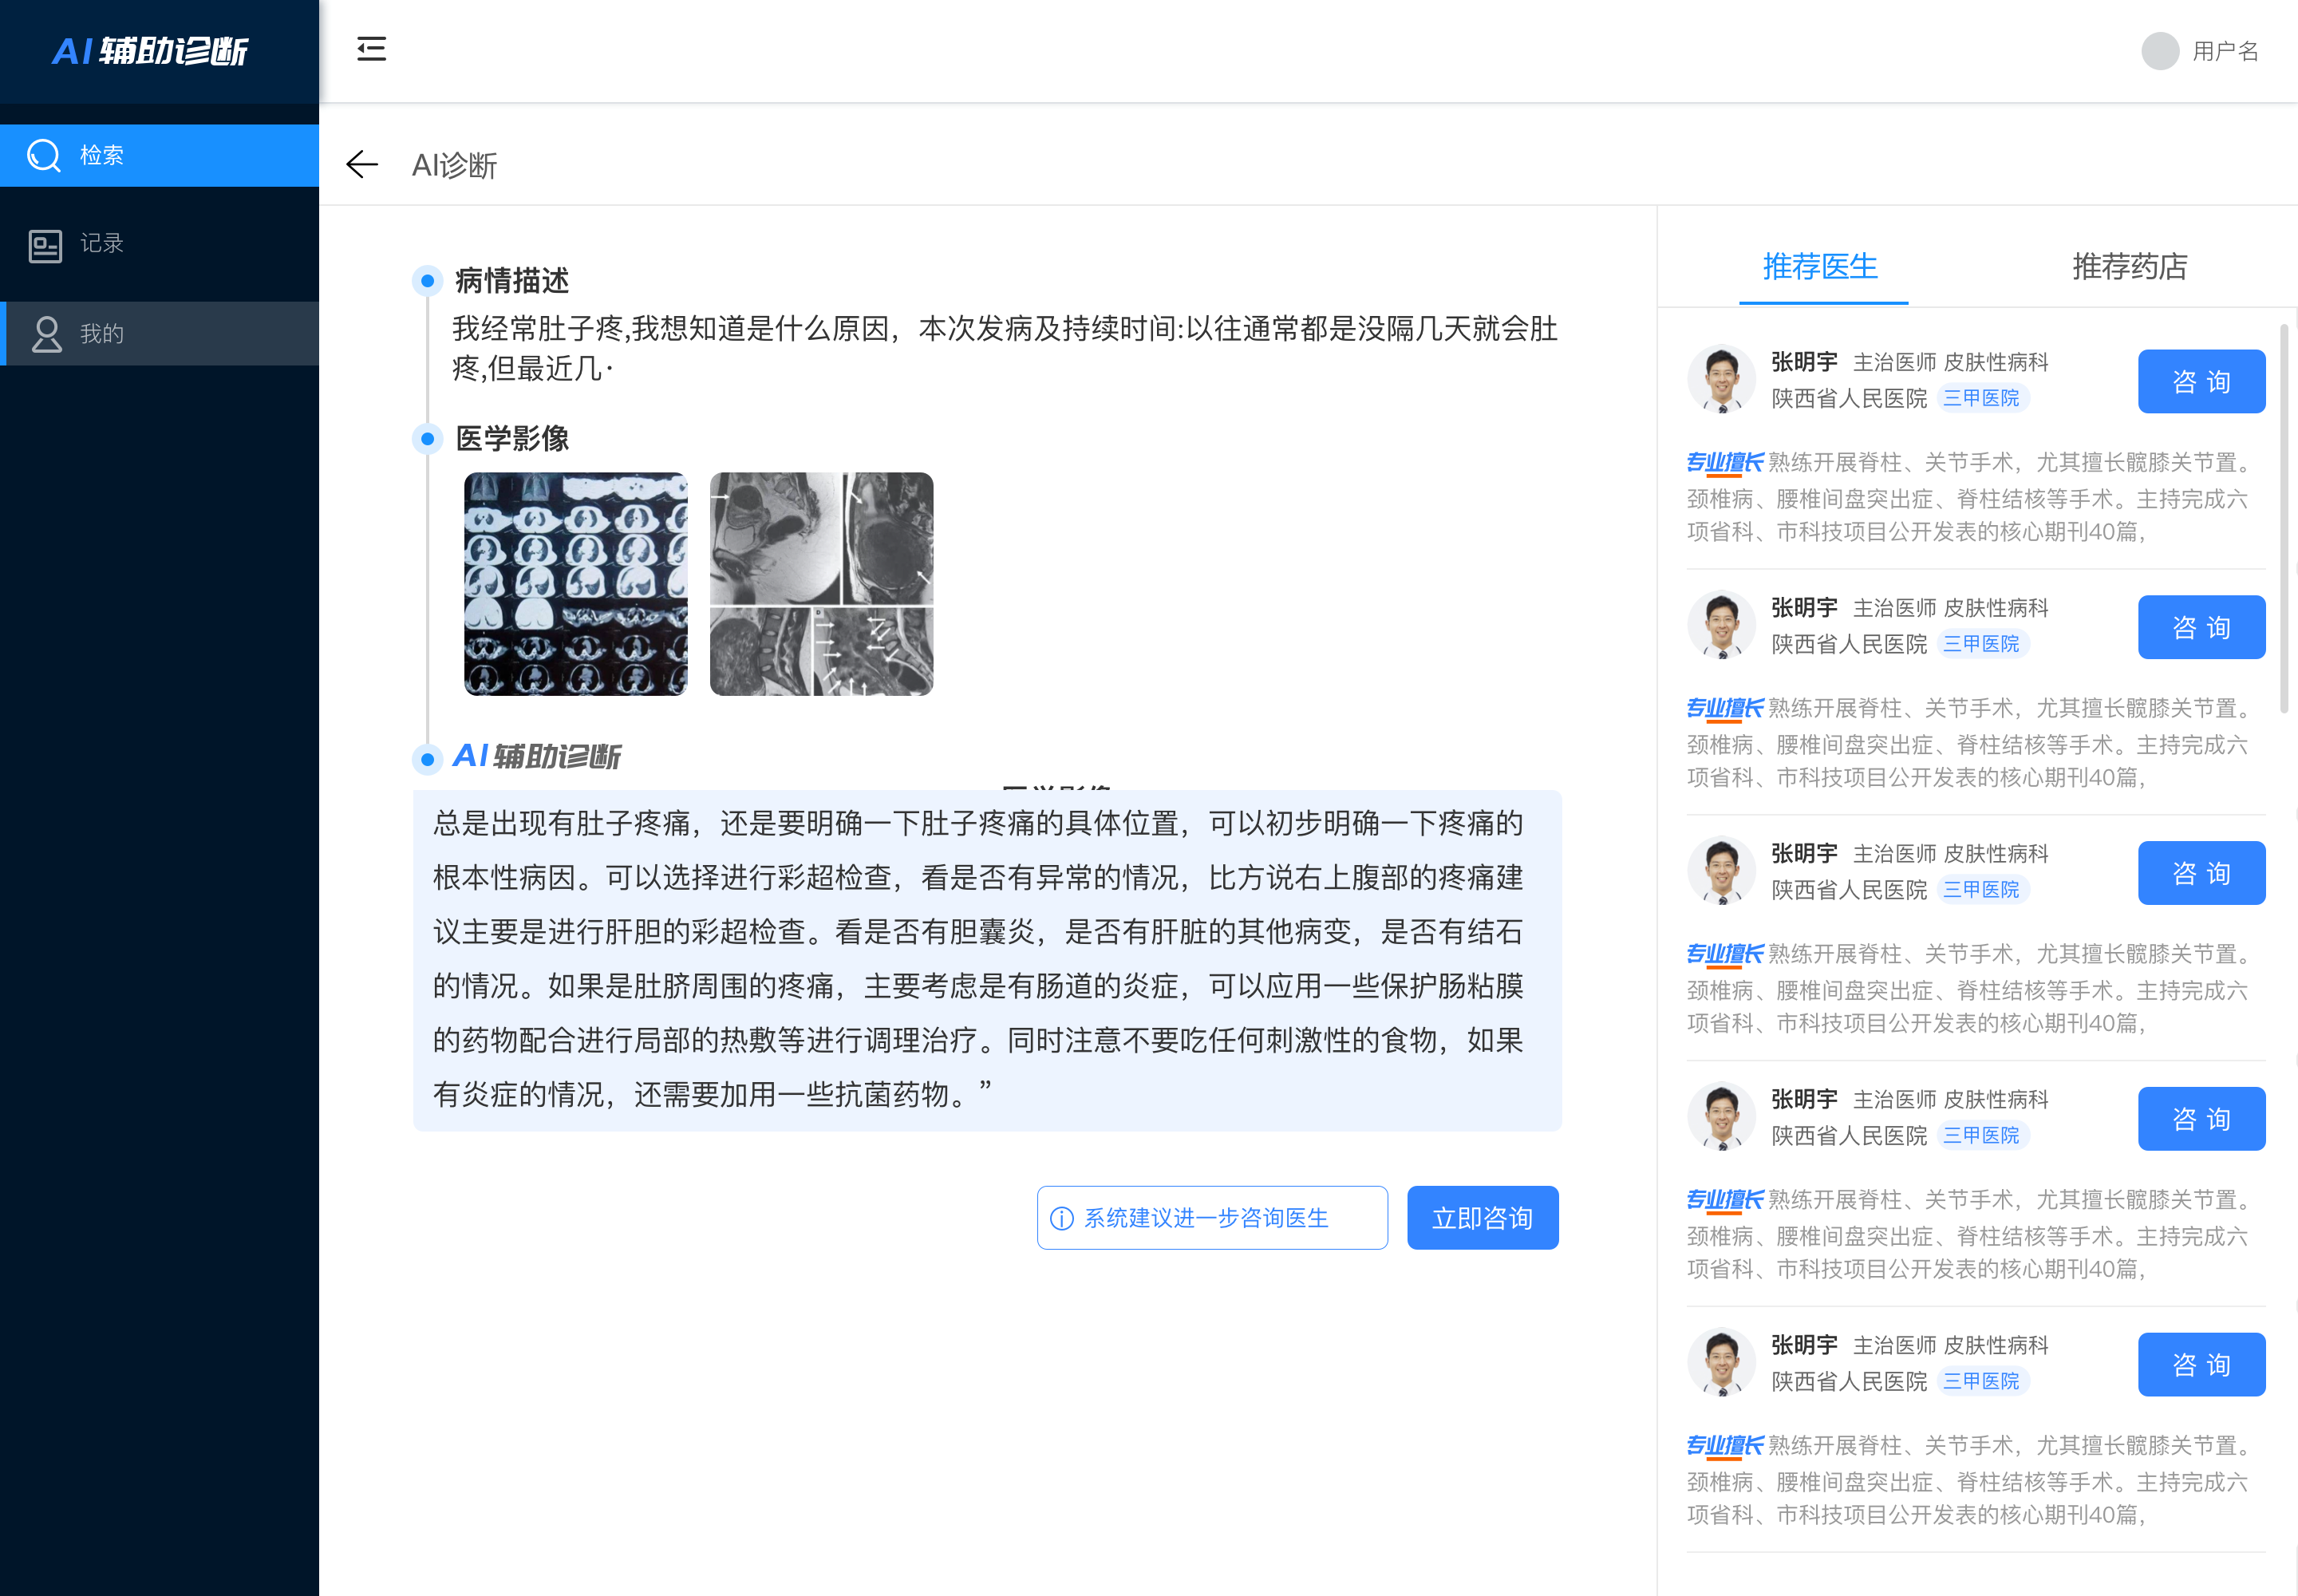
Task: Click 咨询 button for fourth doctor
Action: pyautogui.click(x=2202, y=1119)
